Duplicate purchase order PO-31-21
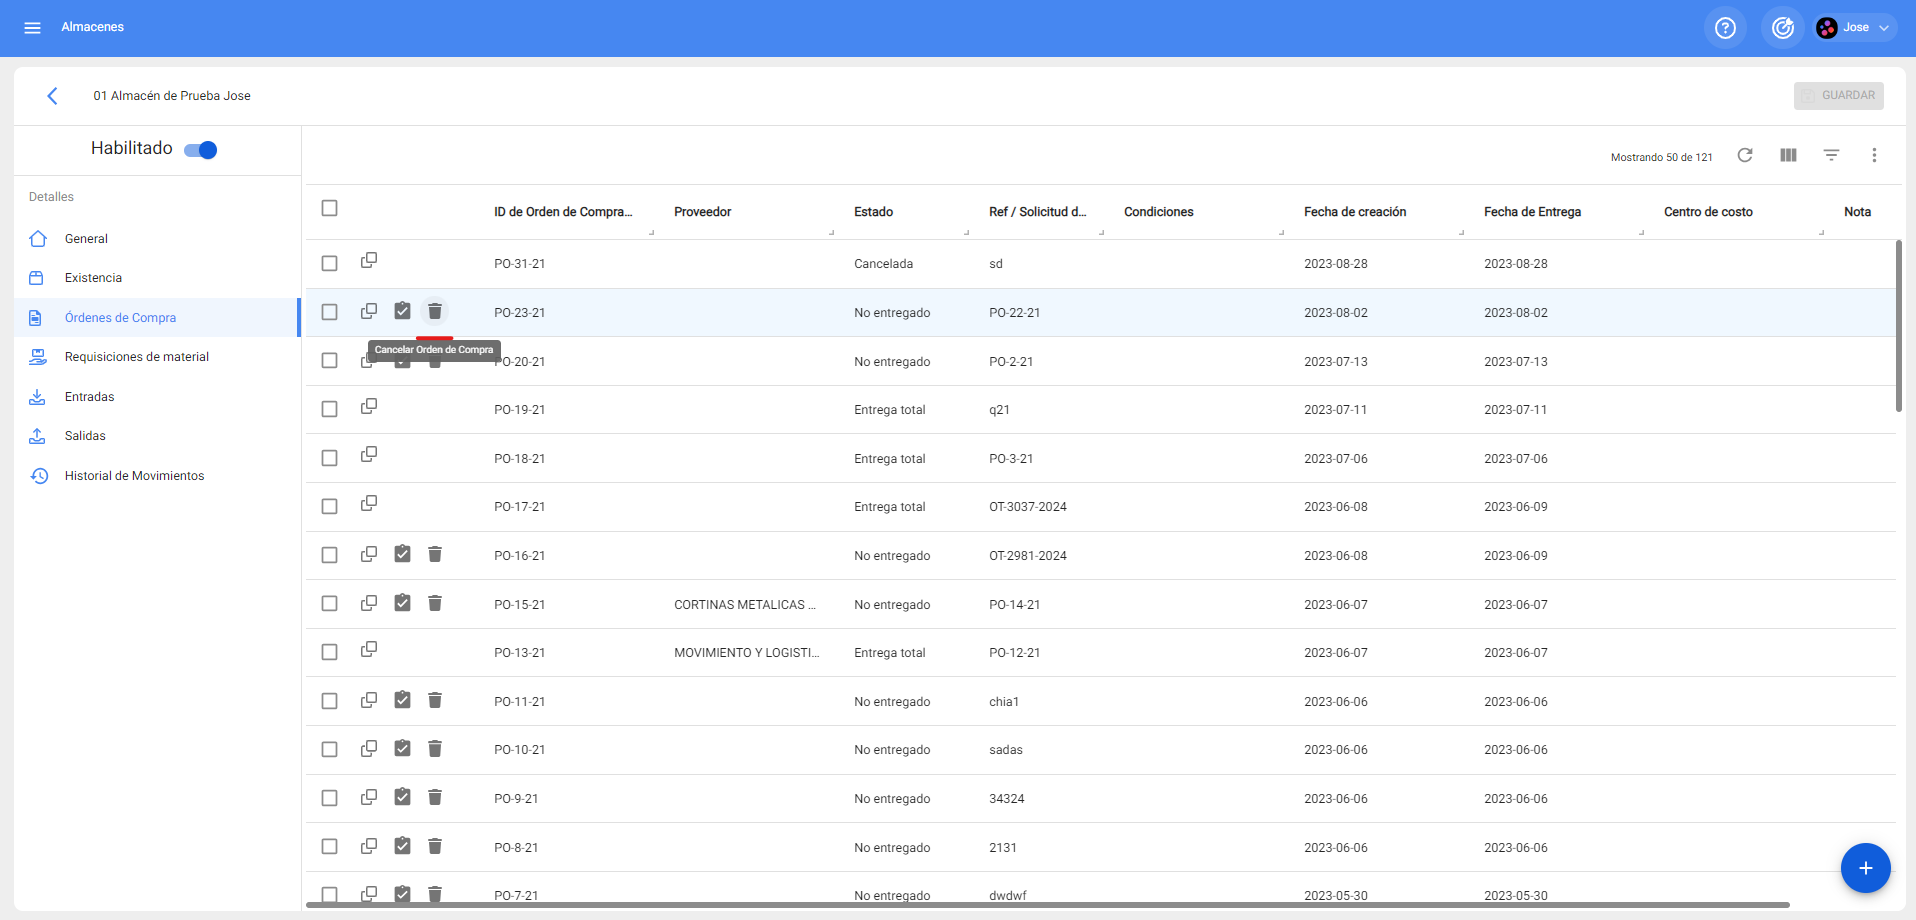Screen dimensions: 1916x920 click(369, 261)
